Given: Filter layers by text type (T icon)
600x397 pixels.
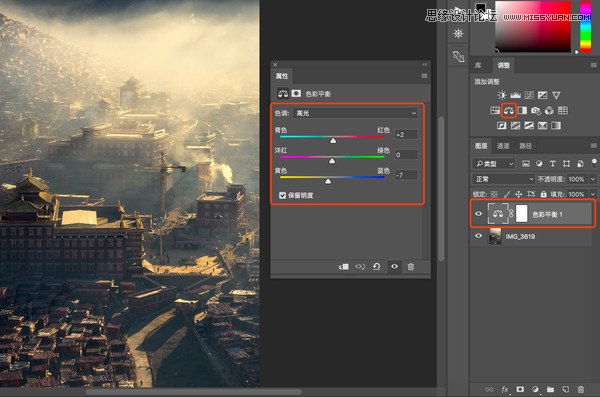Looking at the screenshot, I should point(553,164).
